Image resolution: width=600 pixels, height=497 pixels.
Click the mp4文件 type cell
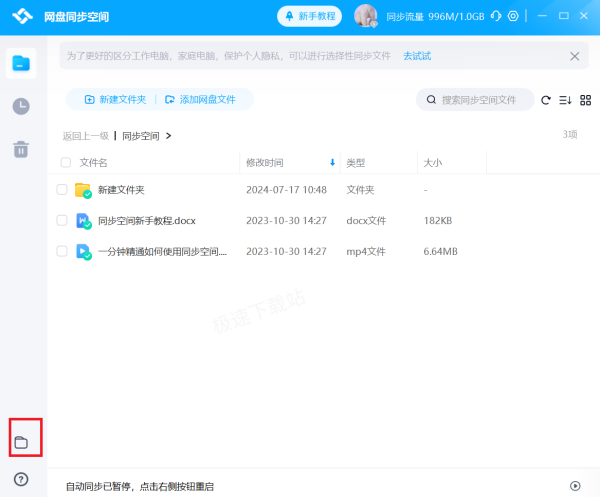click(366, 251)
